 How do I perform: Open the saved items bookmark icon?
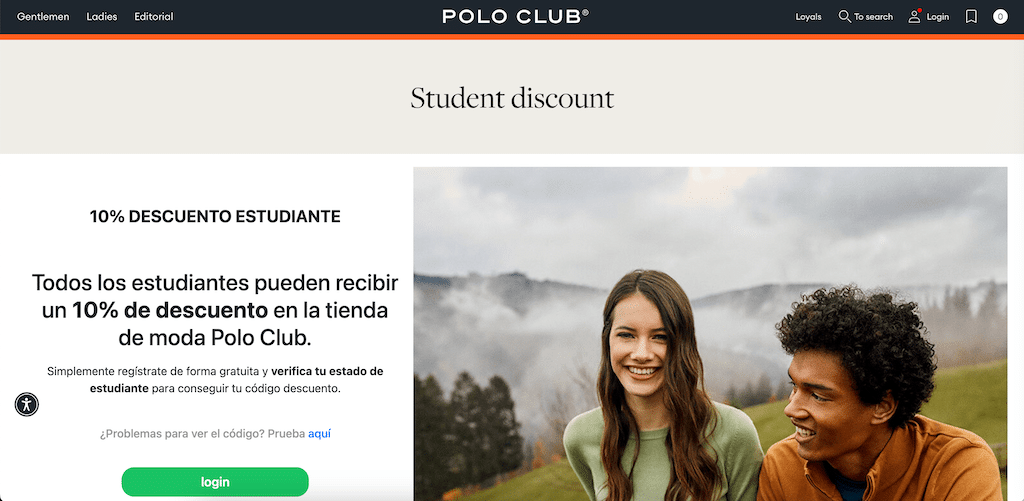pyautogui.click(x=971, y=16)
